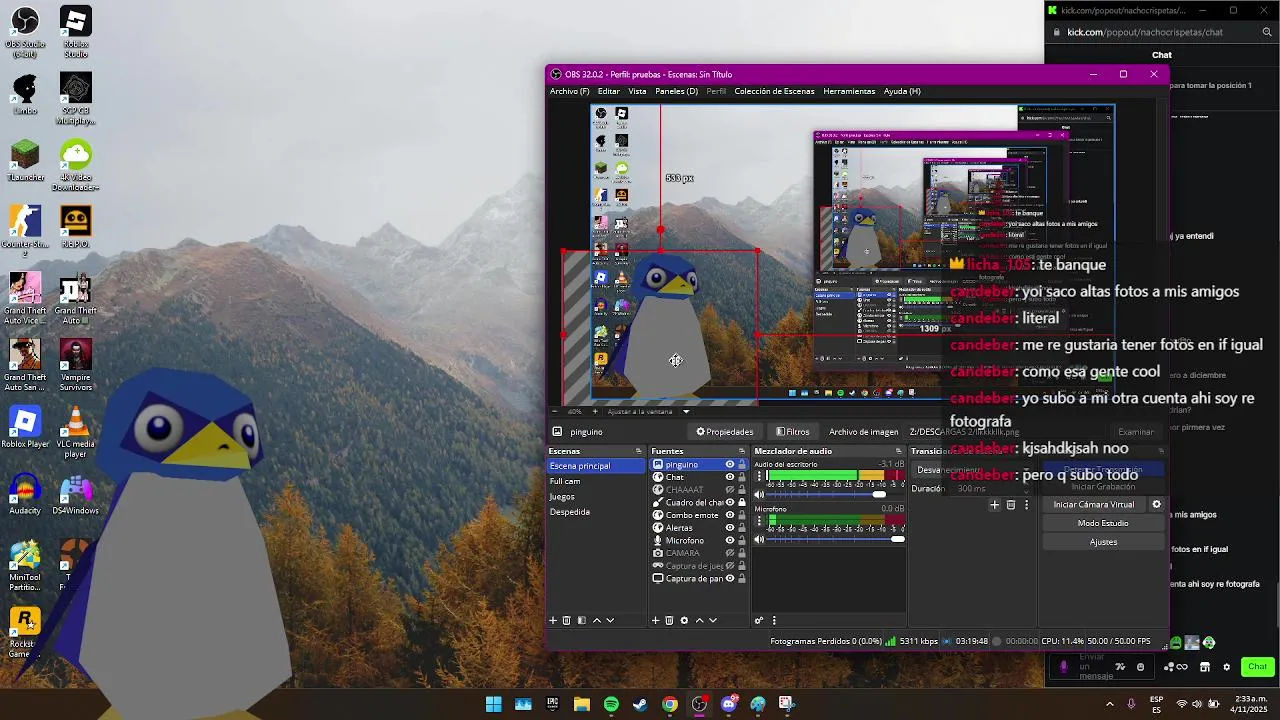Undock the Mezclador de audio panel
The width and height of the screenshot is (1280, 720).
(898, 451)
